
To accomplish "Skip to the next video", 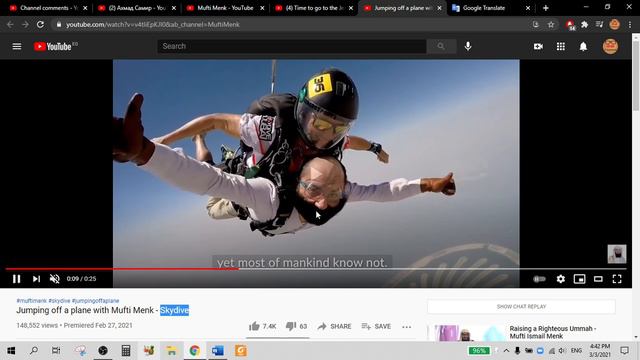I will [36, 279].
